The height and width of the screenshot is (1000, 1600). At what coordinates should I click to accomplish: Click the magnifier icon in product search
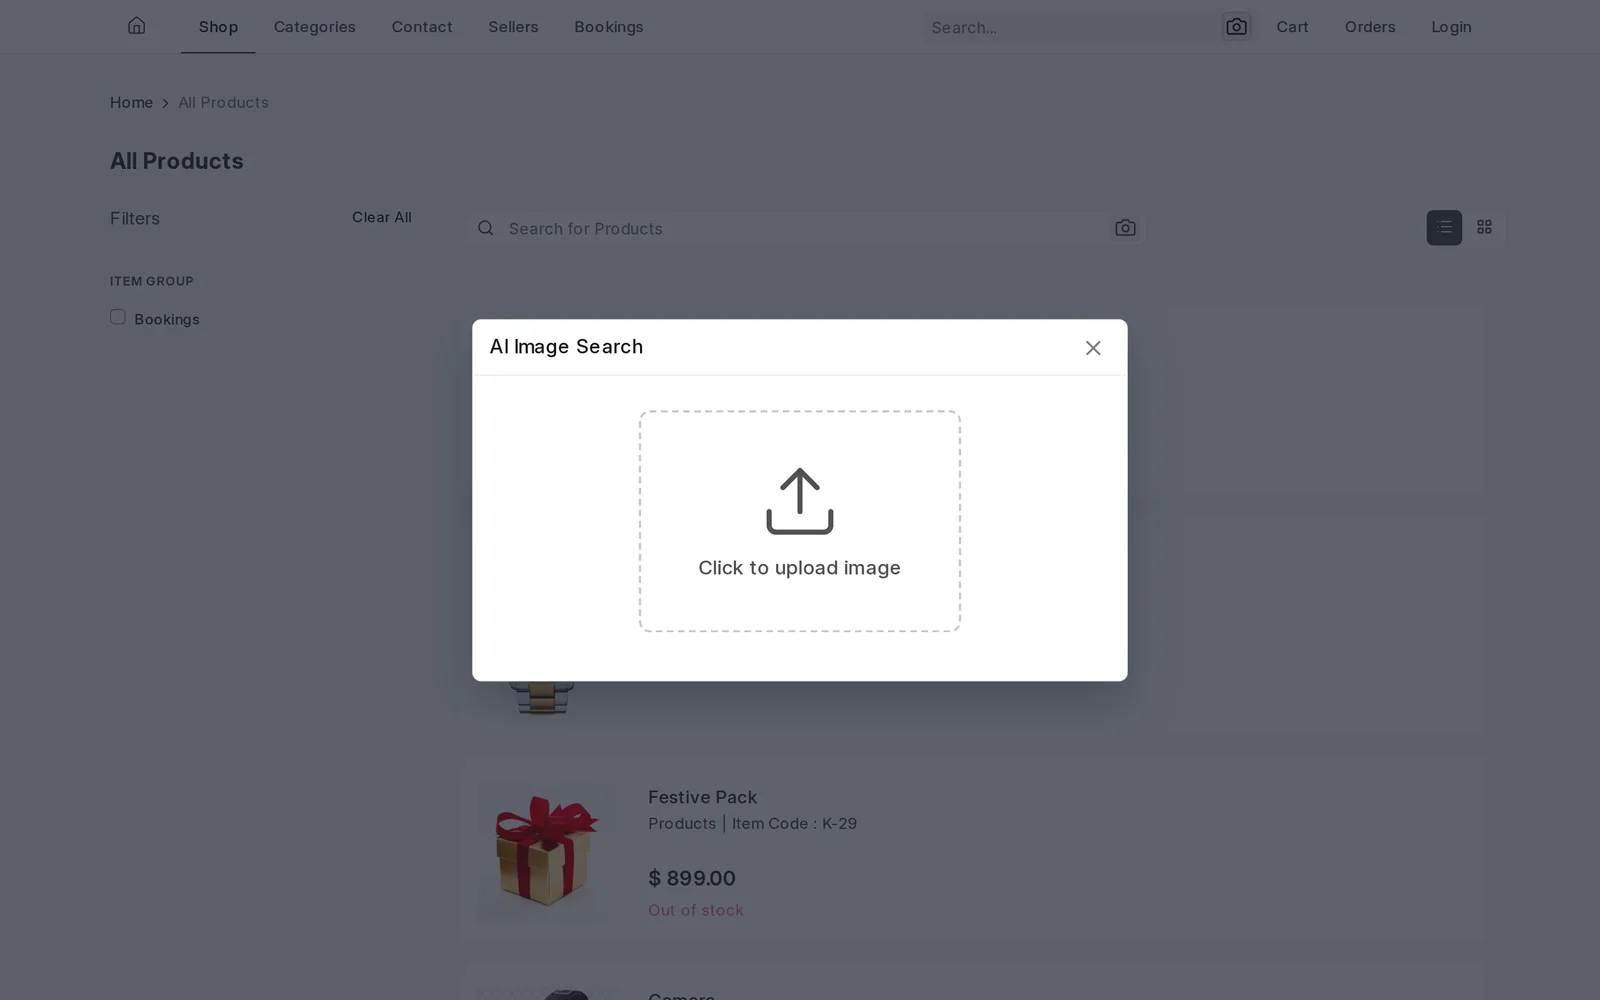coord(486,228)
